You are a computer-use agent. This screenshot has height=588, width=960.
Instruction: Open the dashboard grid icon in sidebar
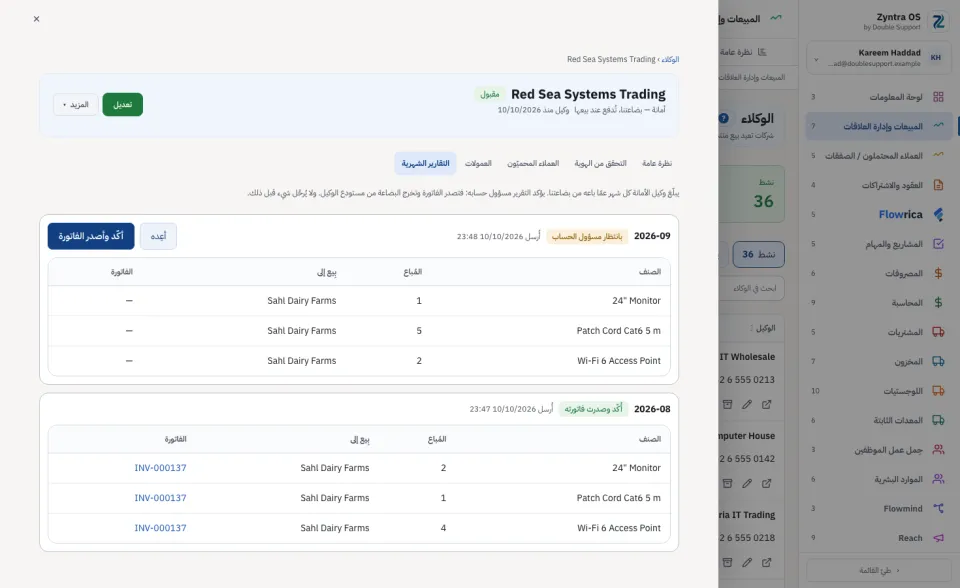(x=938, y=97)
